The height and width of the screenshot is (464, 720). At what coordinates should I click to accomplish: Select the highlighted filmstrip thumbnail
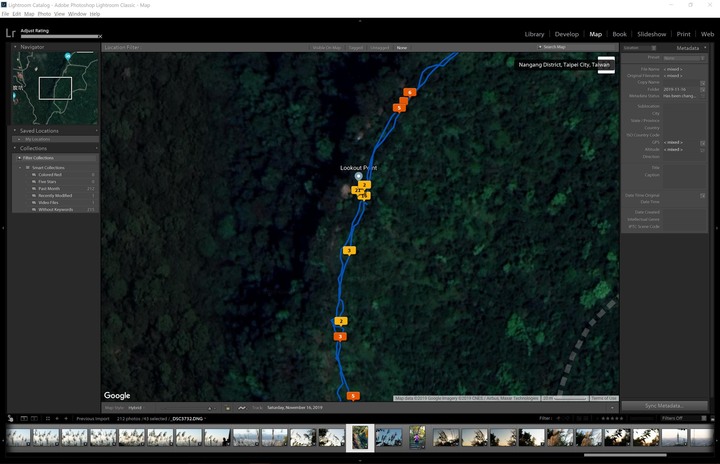coord(360,438)
